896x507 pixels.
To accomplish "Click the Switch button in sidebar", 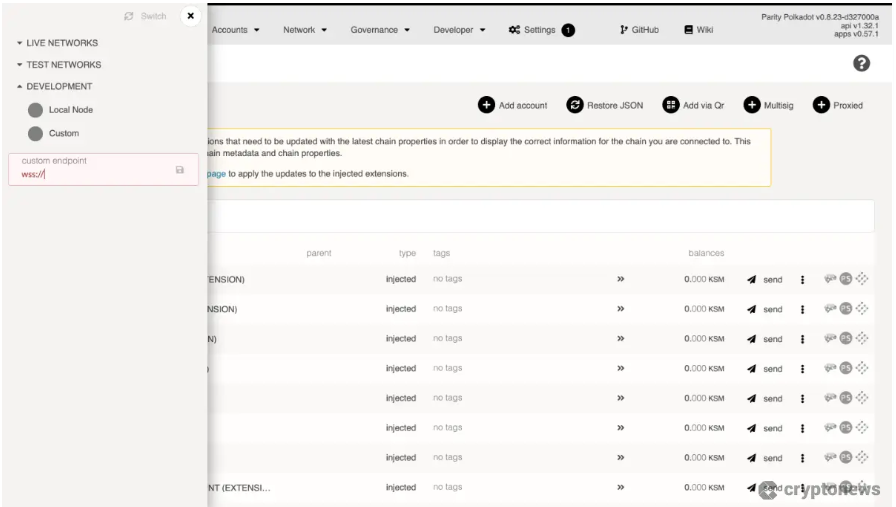I will click(x=145, y=16).
